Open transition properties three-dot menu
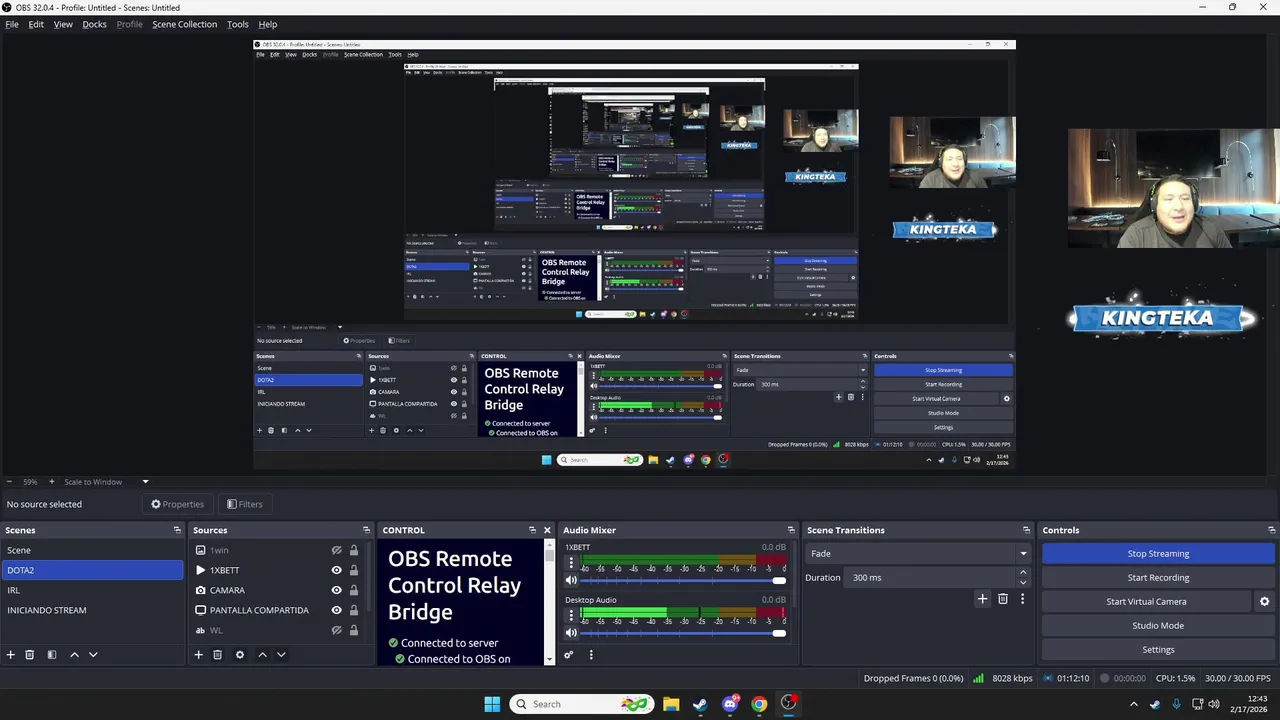This screenshot has height=720, width=1280. coord(1022,599)
